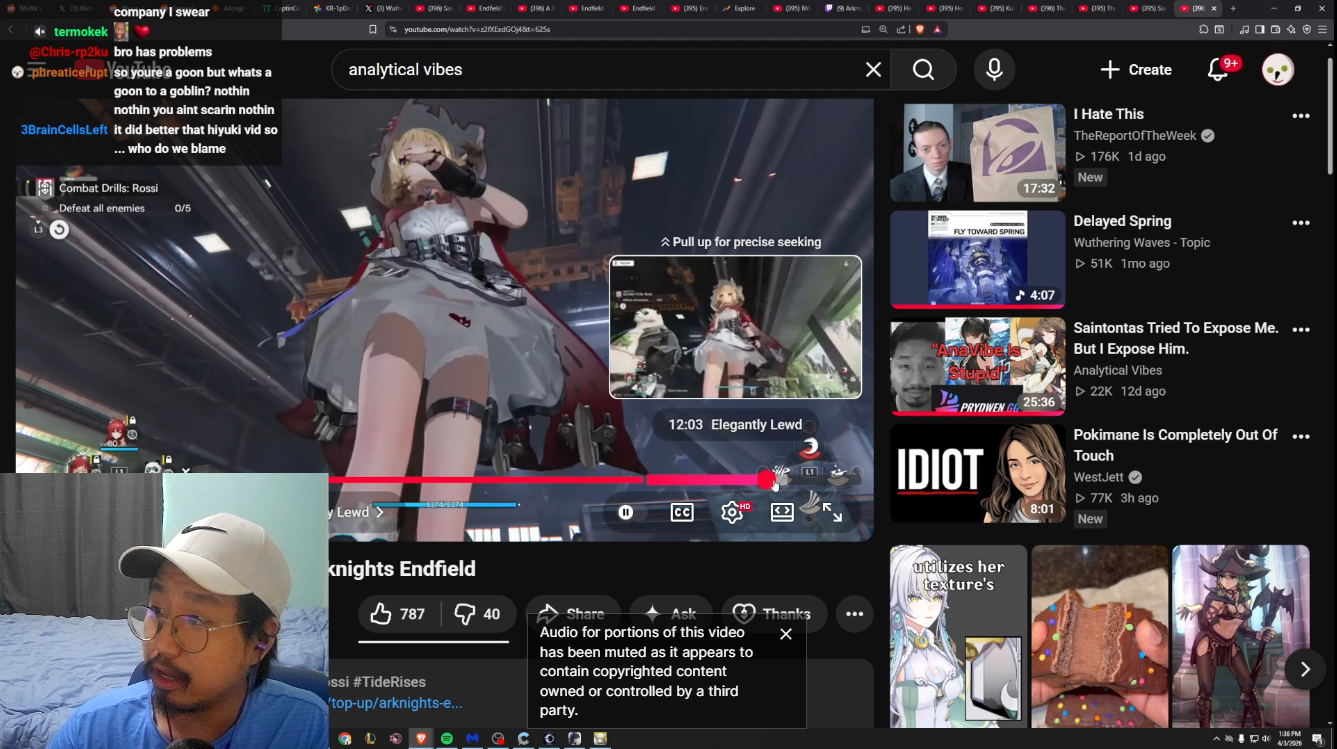This screenshot has width=1337, height=749.
Task: Open Brave browser taskbar icon
Action: [x=421, y=739]
